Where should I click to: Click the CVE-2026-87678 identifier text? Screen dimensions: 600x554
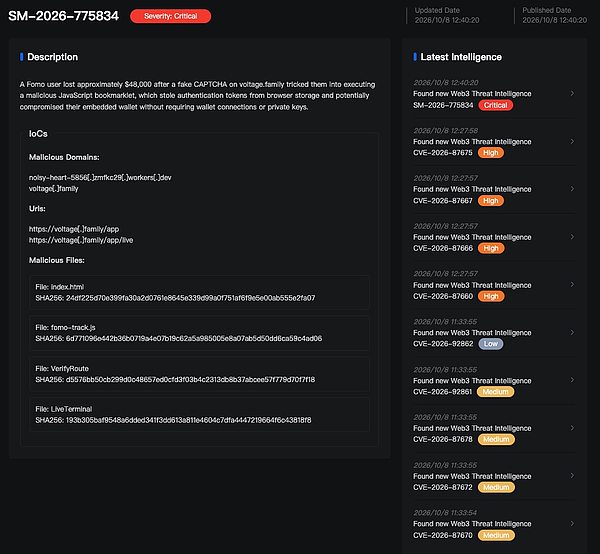pyautogui.click(x=443, y=439)
